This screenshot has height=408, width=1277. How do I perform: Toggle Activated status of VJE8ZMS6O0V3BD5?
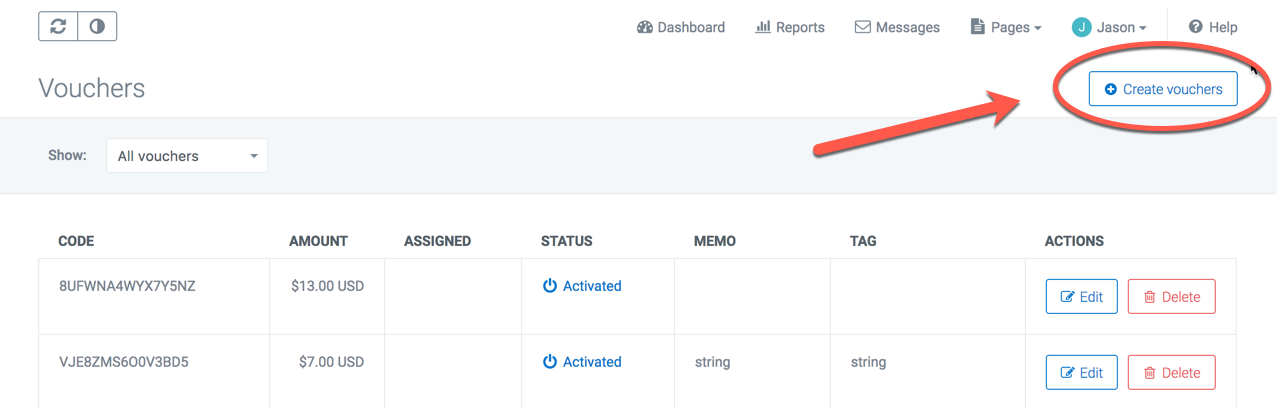pos(582,362)
